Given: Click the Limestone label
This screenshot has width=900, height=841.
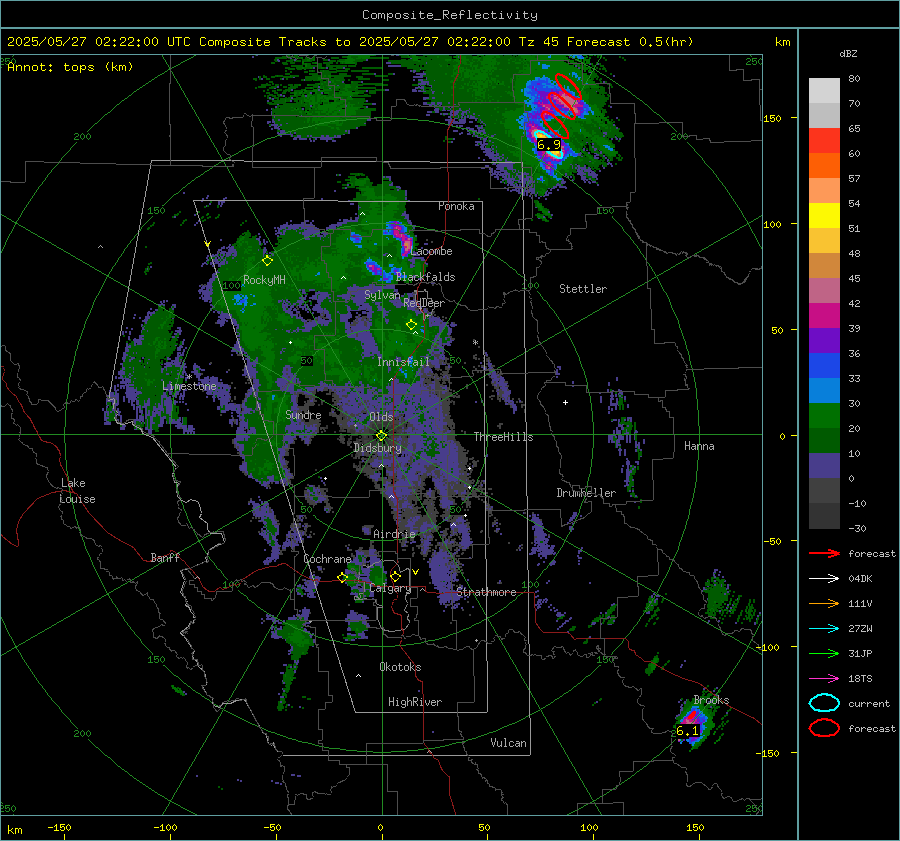Looking at the screenshot, I should pyautogui.click(x=189, y=386).
